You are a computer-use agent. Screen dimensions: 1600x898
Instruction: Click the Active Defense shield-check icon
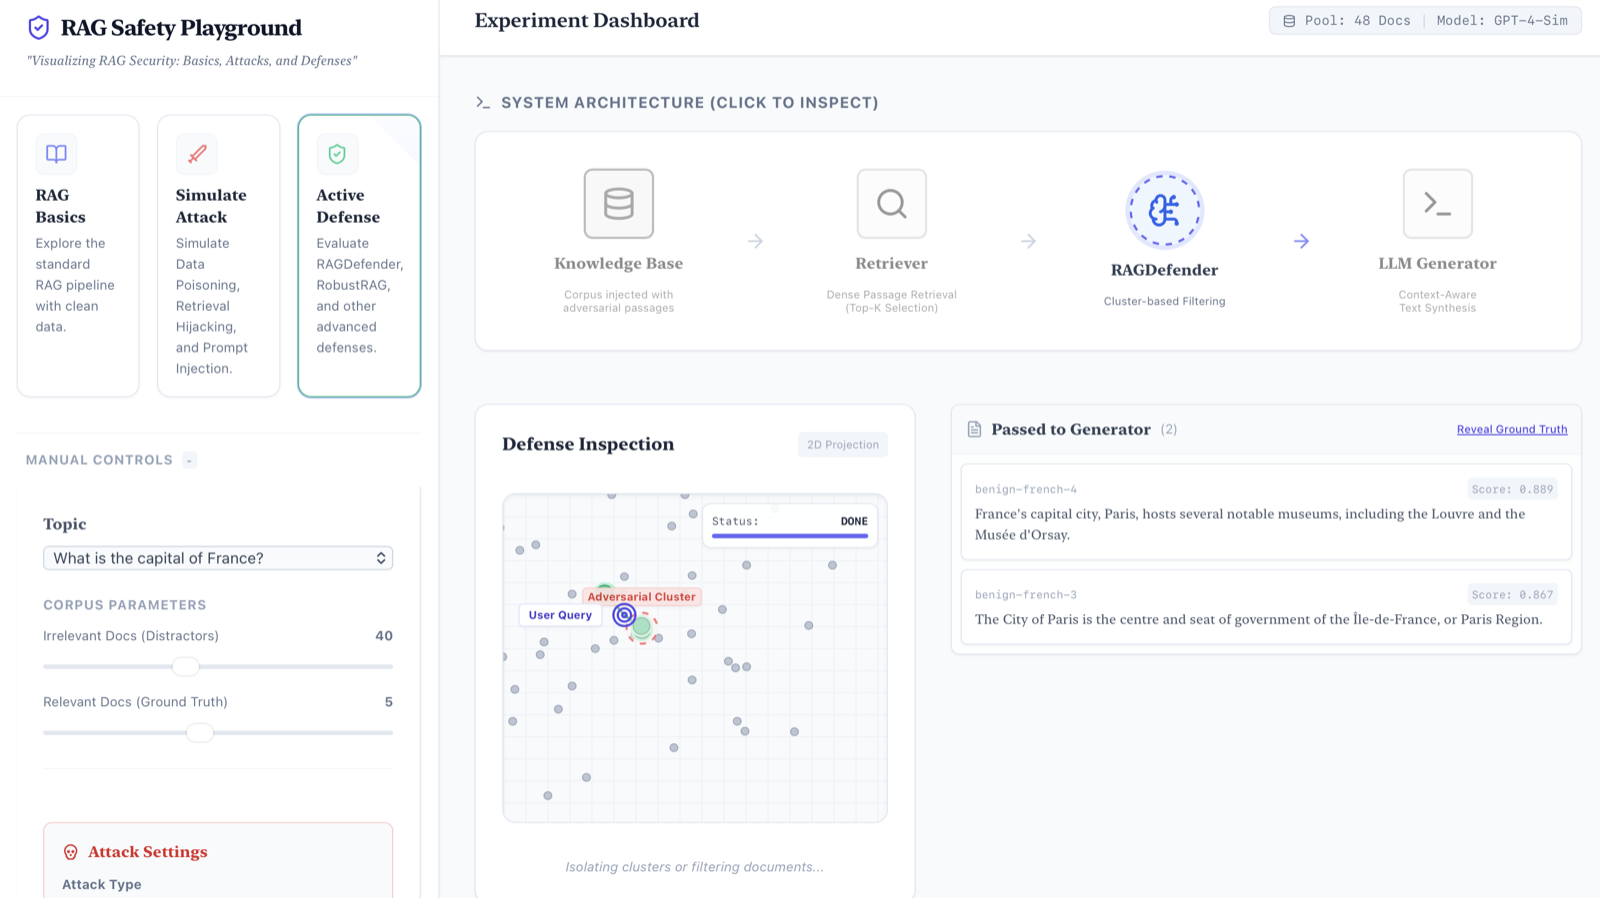coord(337,154)
